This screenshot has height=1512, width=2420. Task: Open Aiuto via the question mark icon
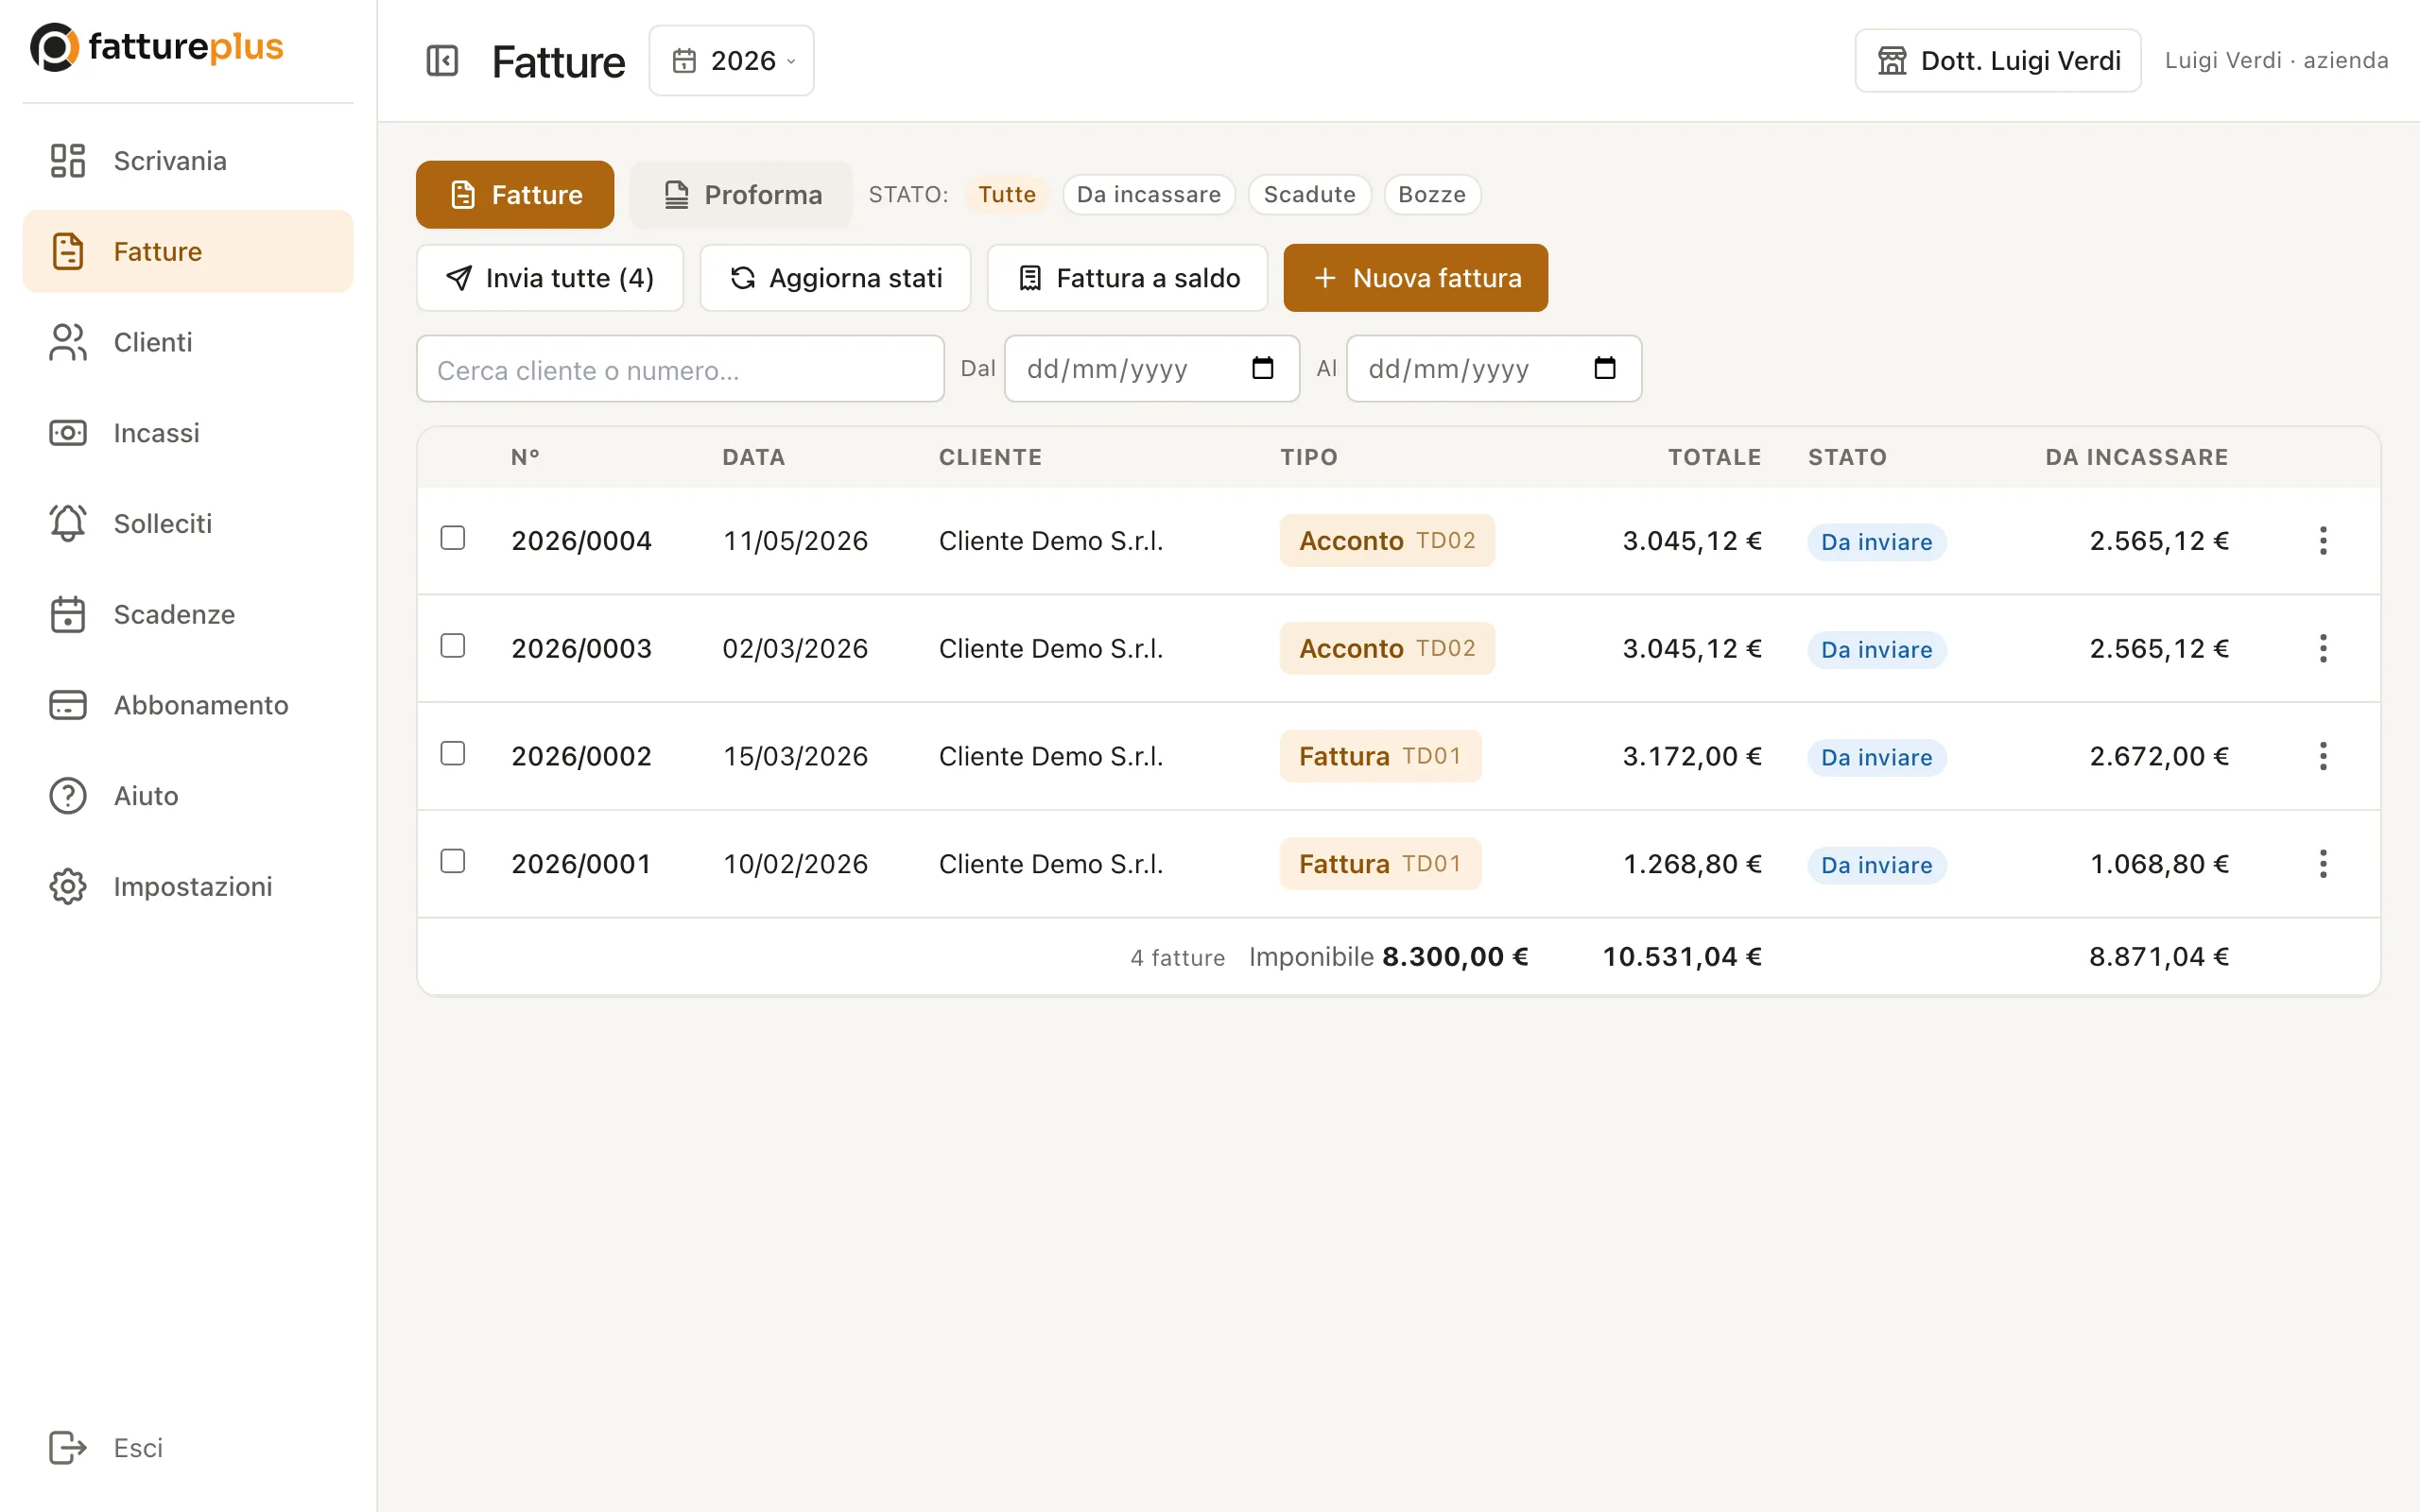click(68, 795)
